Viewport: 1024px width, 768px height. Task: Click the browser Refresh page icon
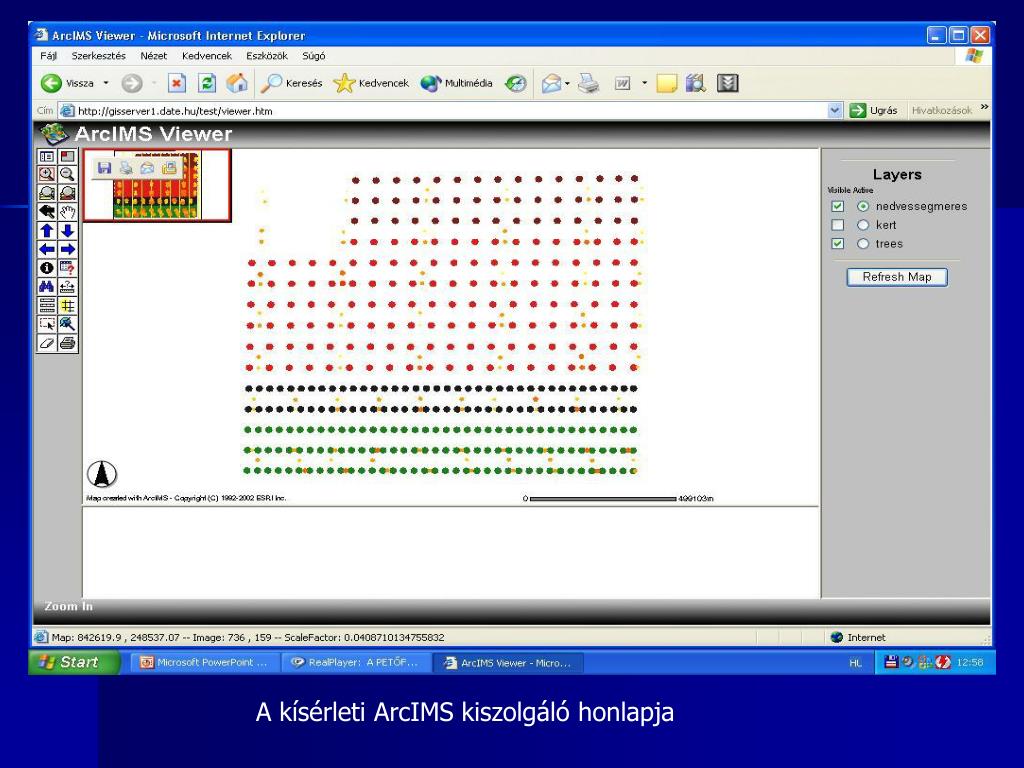[x=207, y=83]
